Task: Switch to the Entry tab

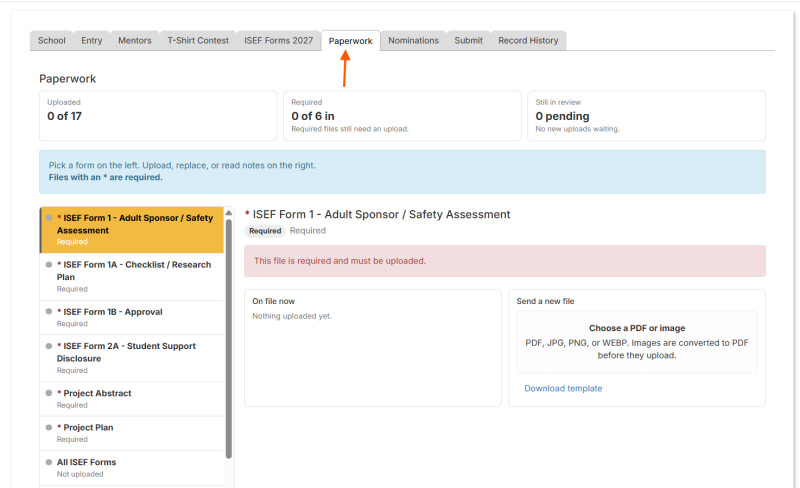Action: click(92, 40)
